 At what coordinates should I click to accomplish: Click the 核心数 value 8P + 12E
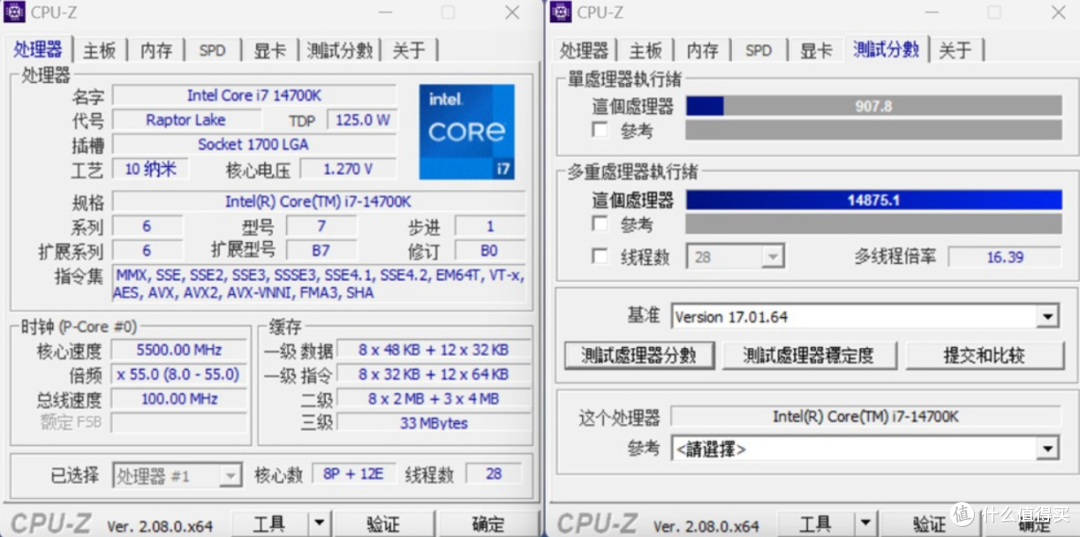pos(355,474)
